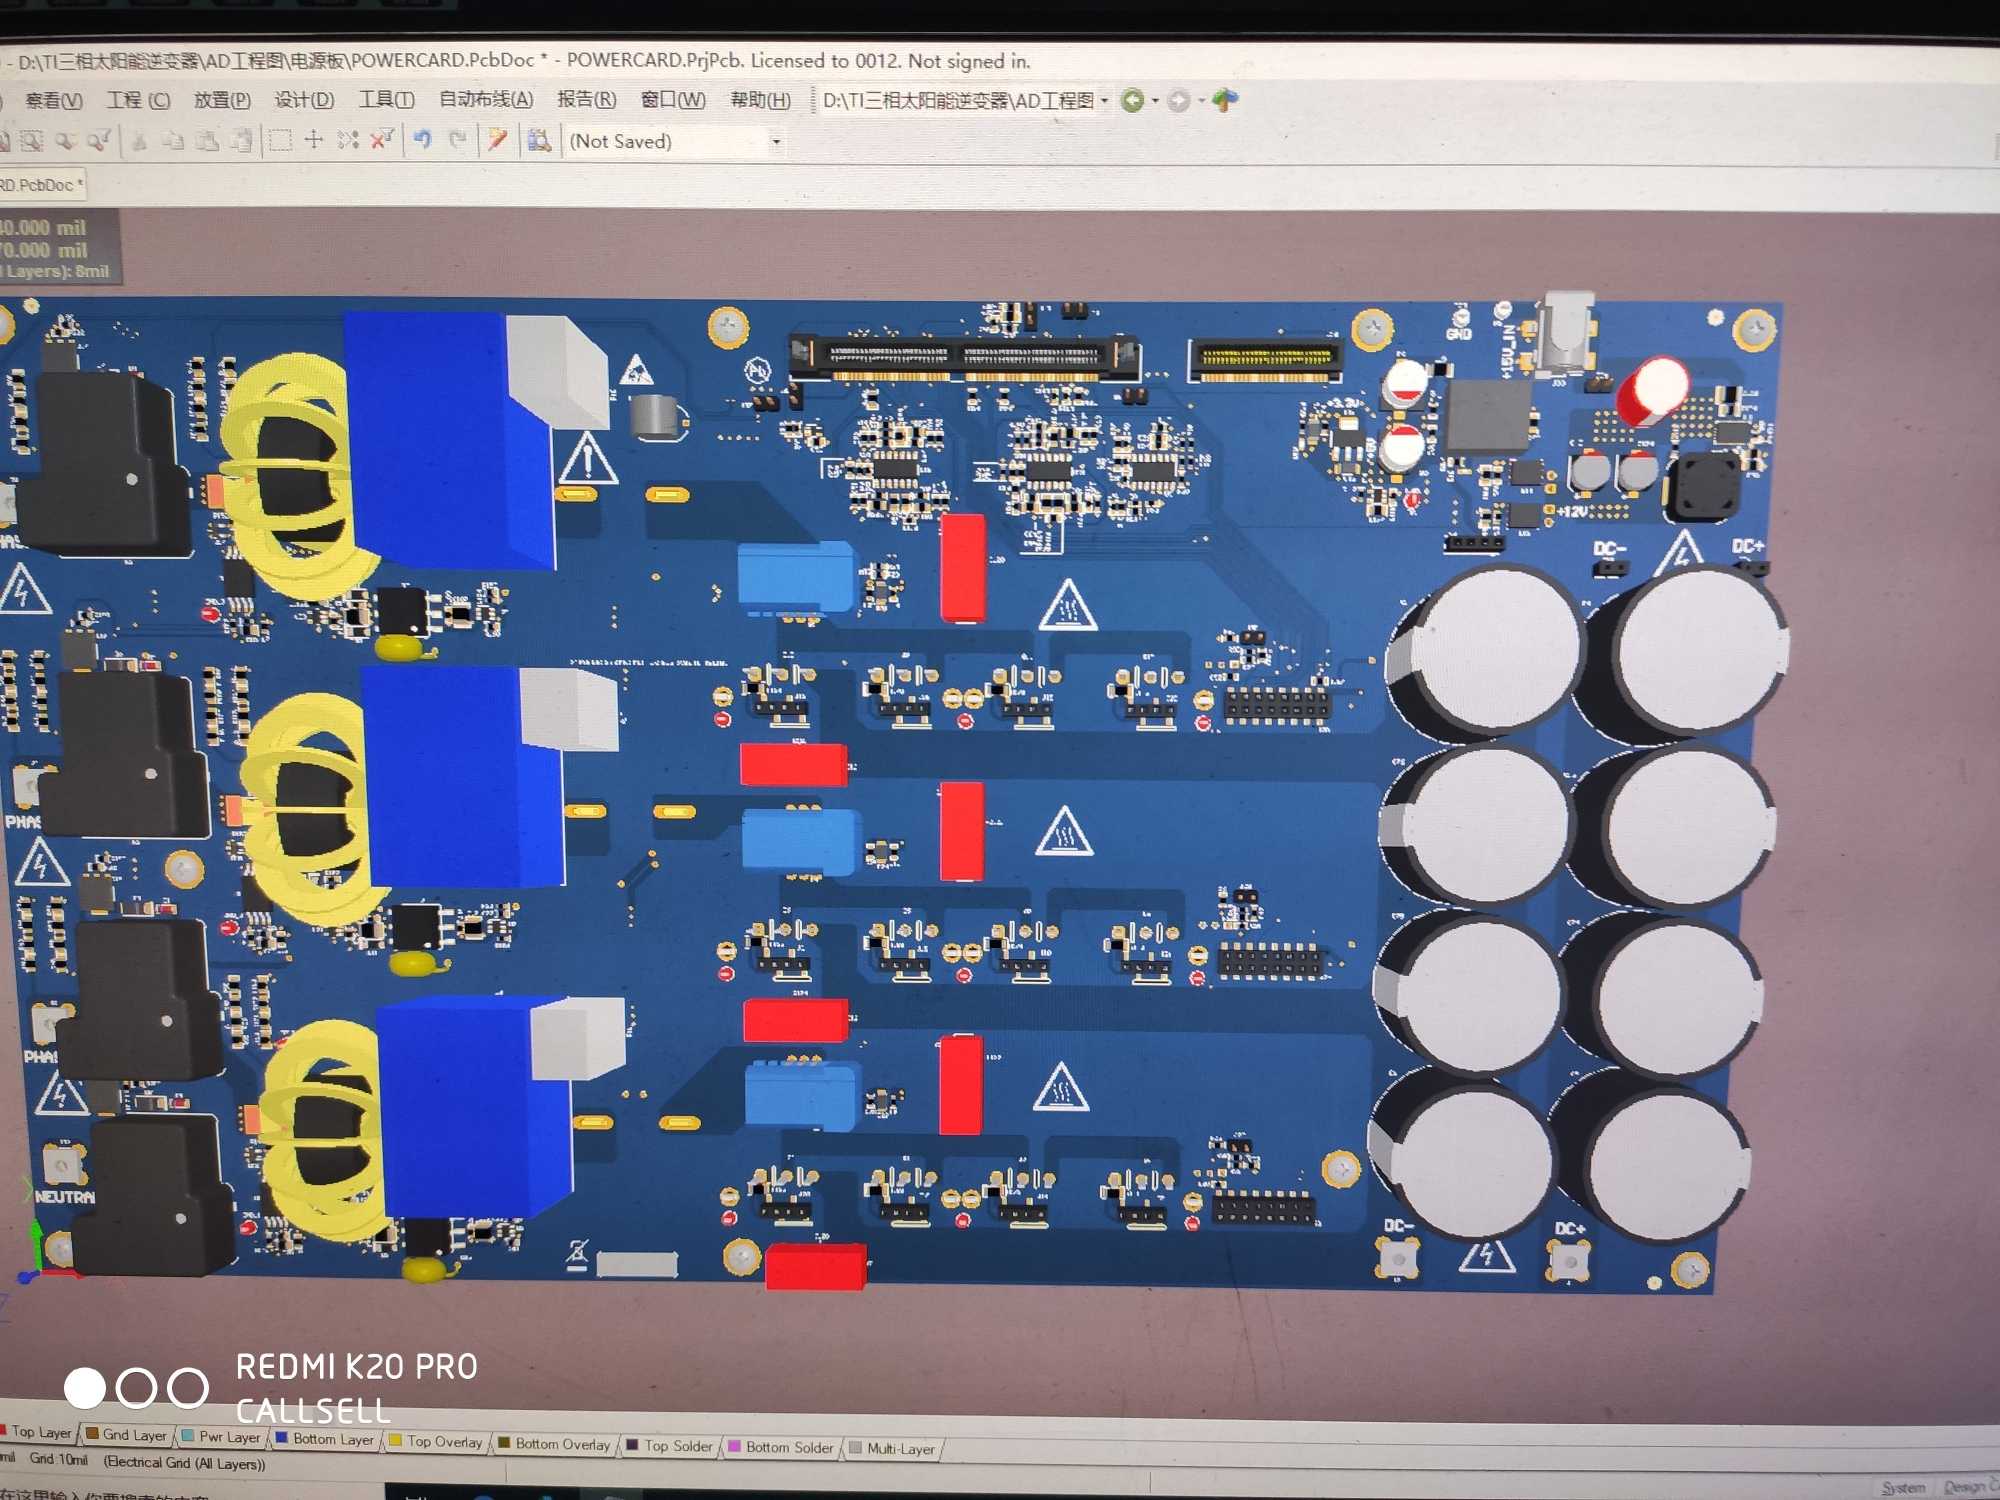Click the Zoom Area magnifier icon
This screenshot has width=2000, height=1500.
click(x=31, y=141)
